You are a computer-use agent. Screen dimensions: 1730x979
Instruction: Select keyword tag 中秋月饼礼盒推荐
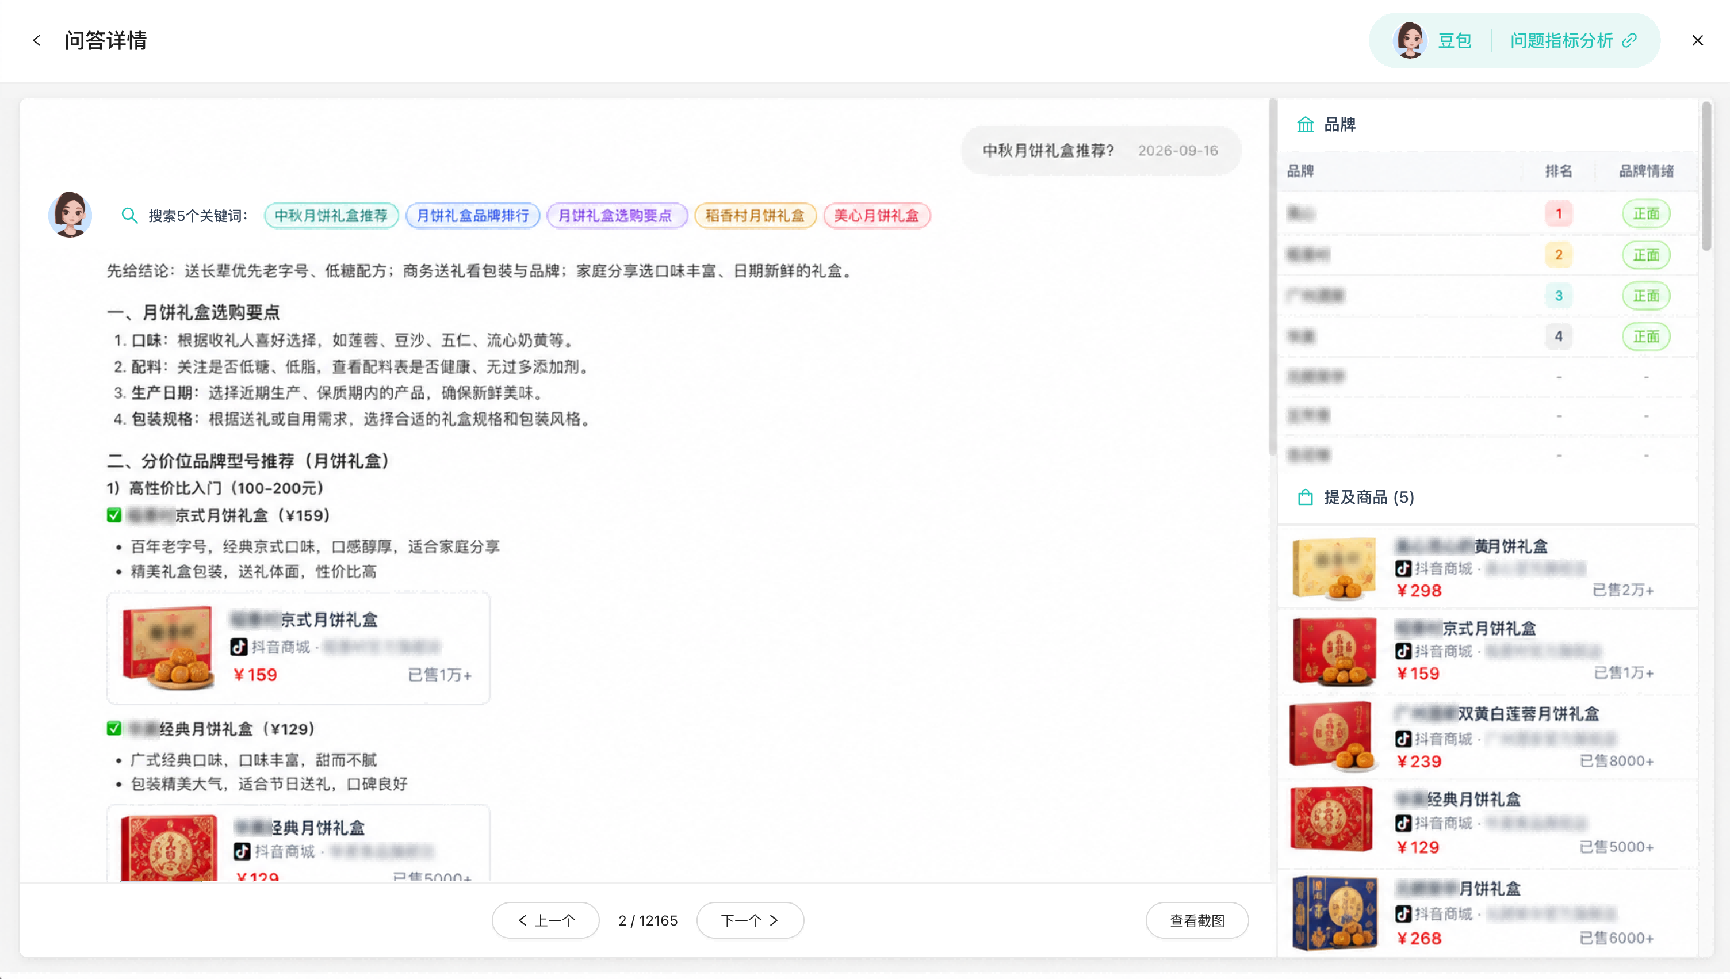tap(331, 216)
